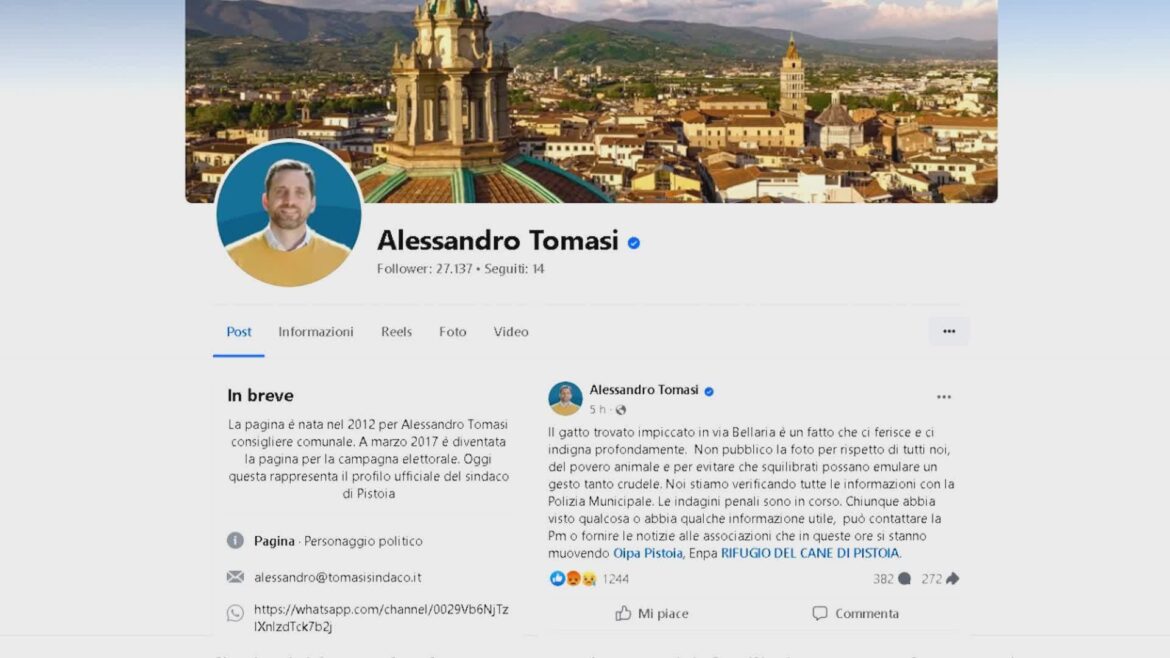1170x658 pixels.
Task: Click the verified badge beside the page title
Action: [x=634, y=242]
